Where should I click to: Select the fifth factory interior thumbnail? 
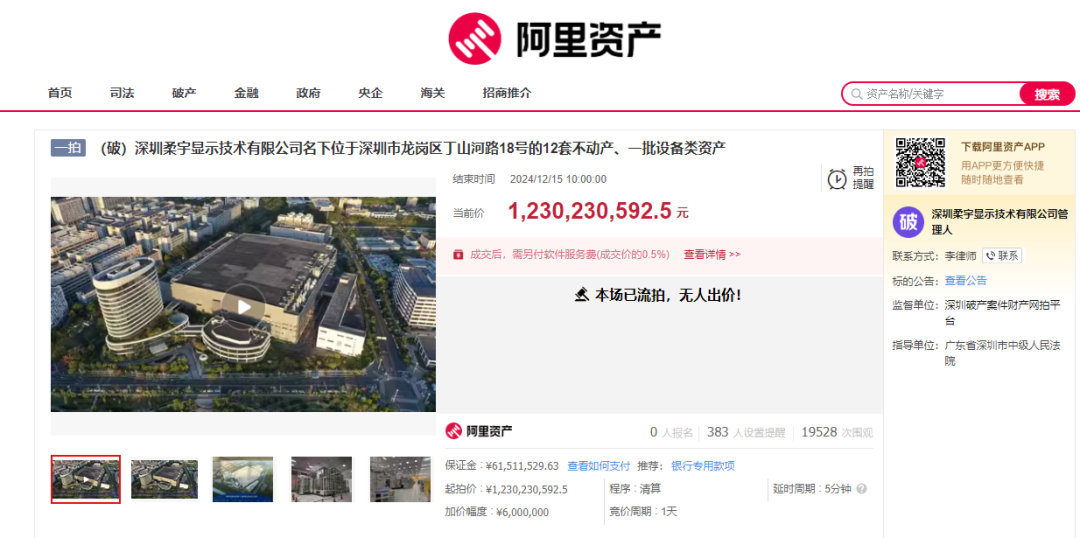click(400, 479)
